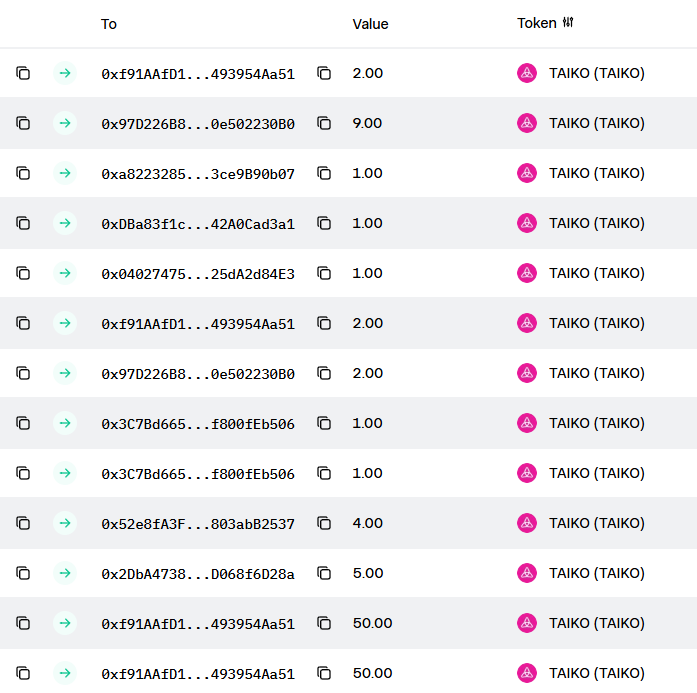Select 2.00 value in 0x97D226B8 row

(368, 373)
